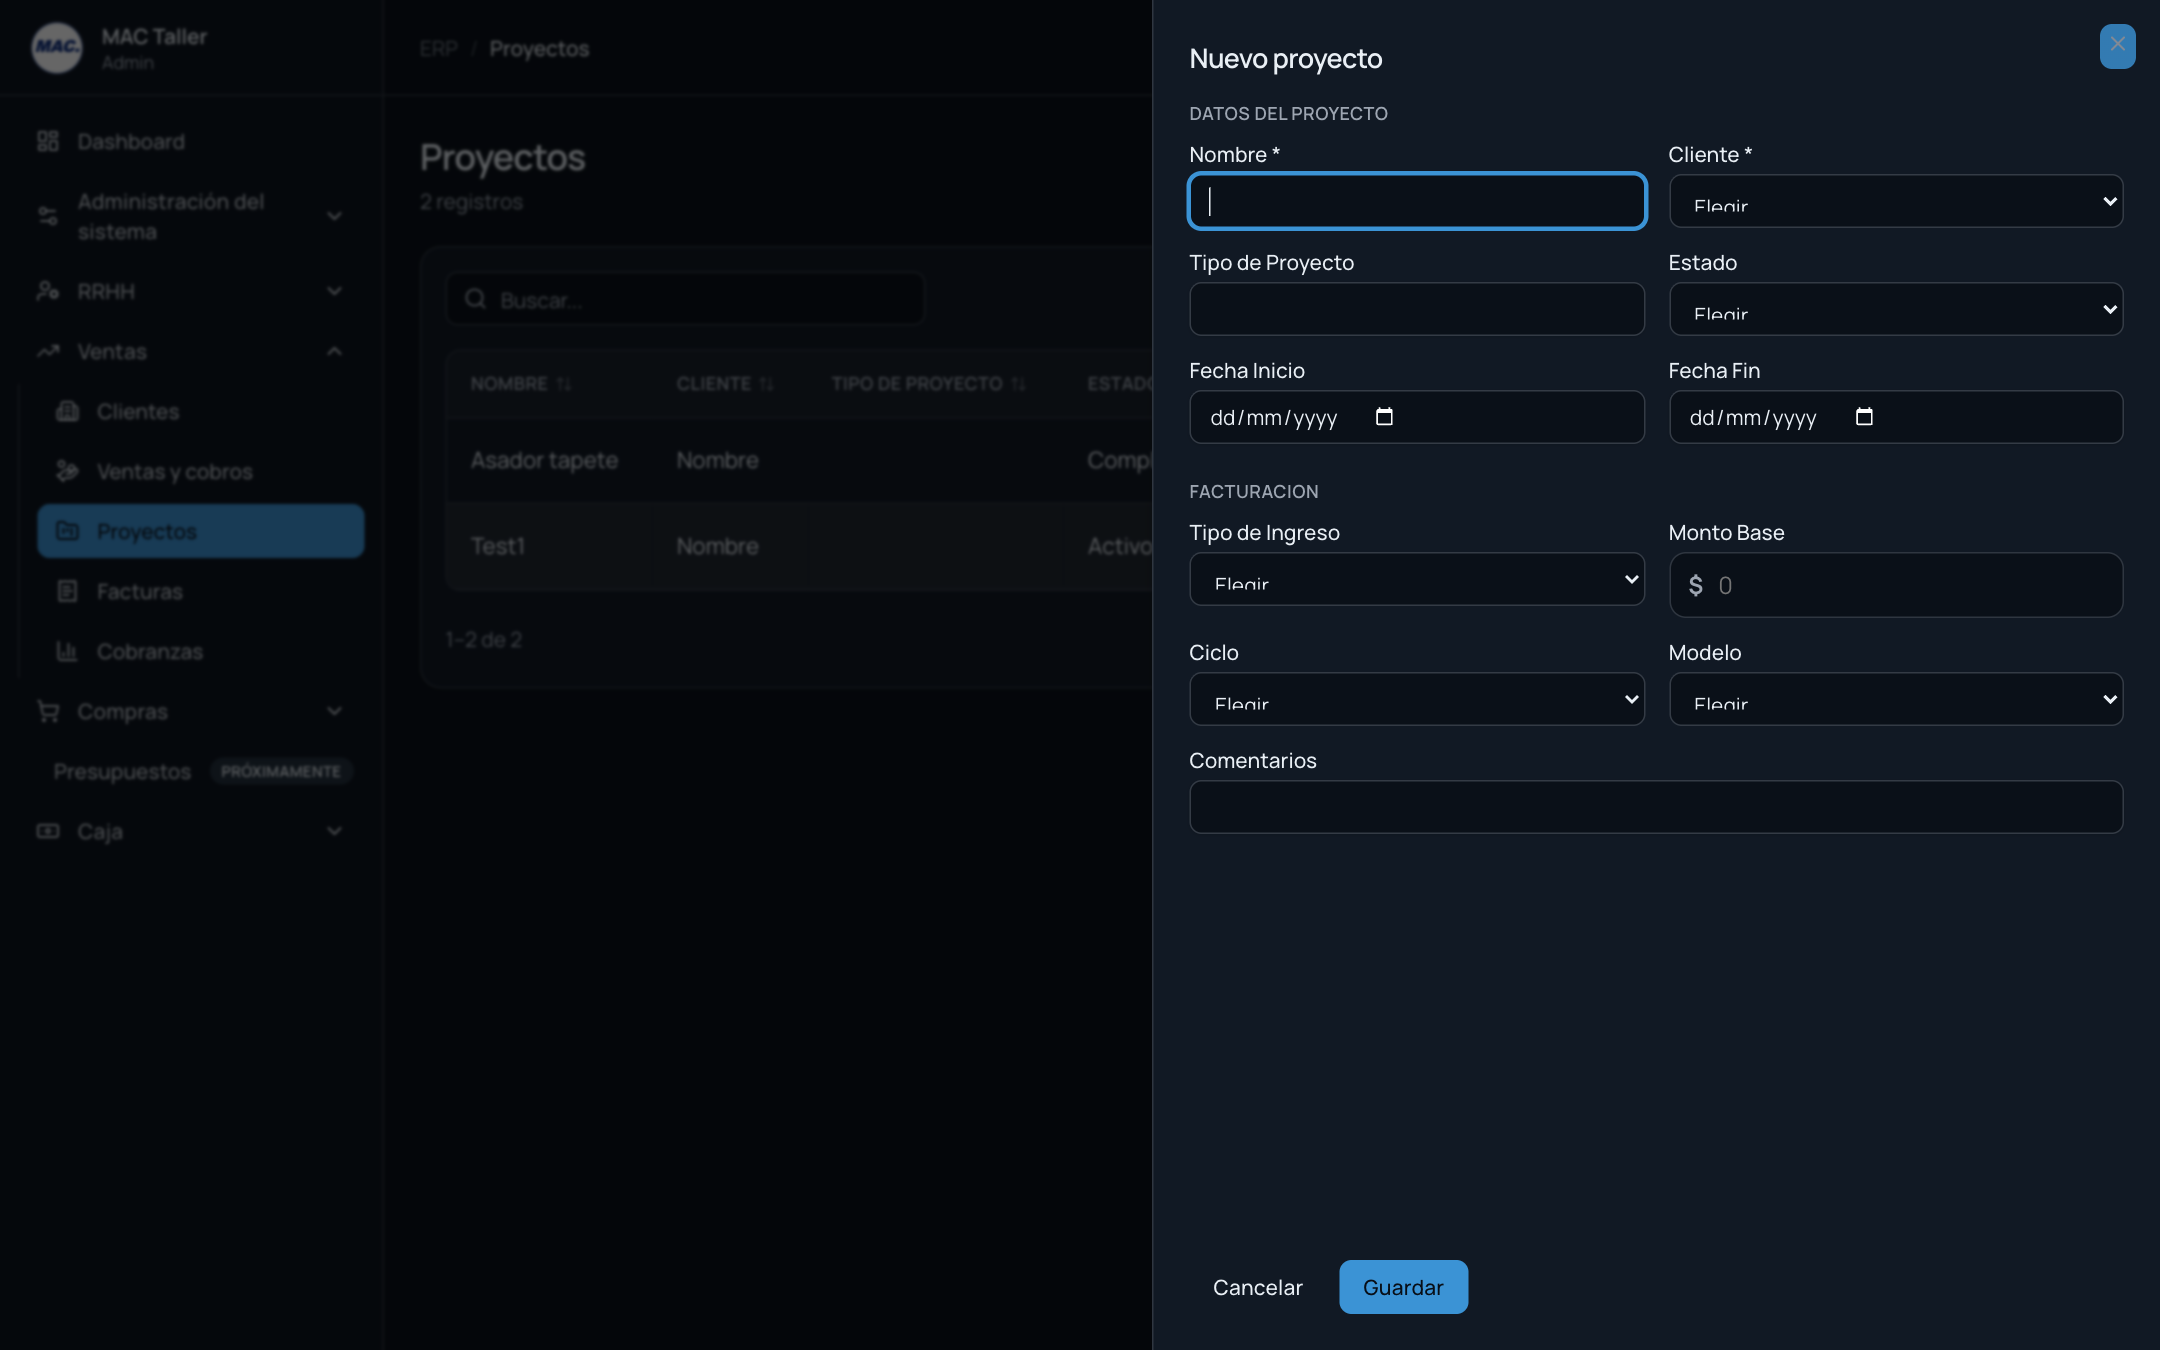Click the MAC Taller account name
Screen dimensions: 2160x1350
pos(154,37)
